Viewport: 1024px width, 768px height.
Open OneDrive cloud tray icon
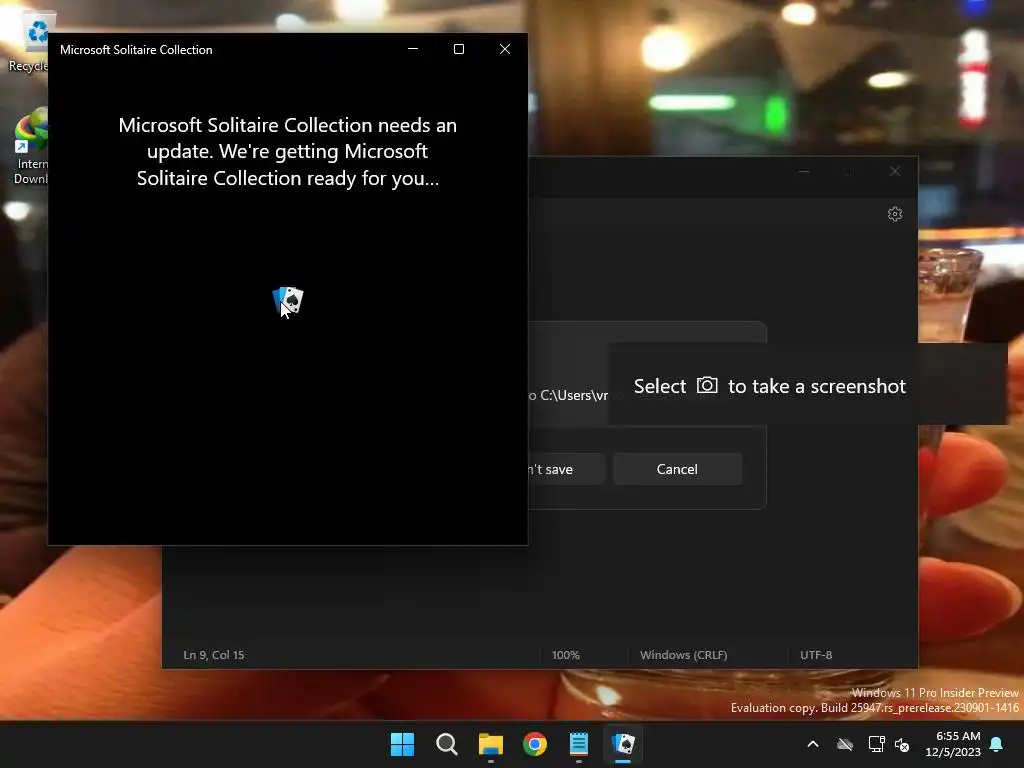pos(845,744)
